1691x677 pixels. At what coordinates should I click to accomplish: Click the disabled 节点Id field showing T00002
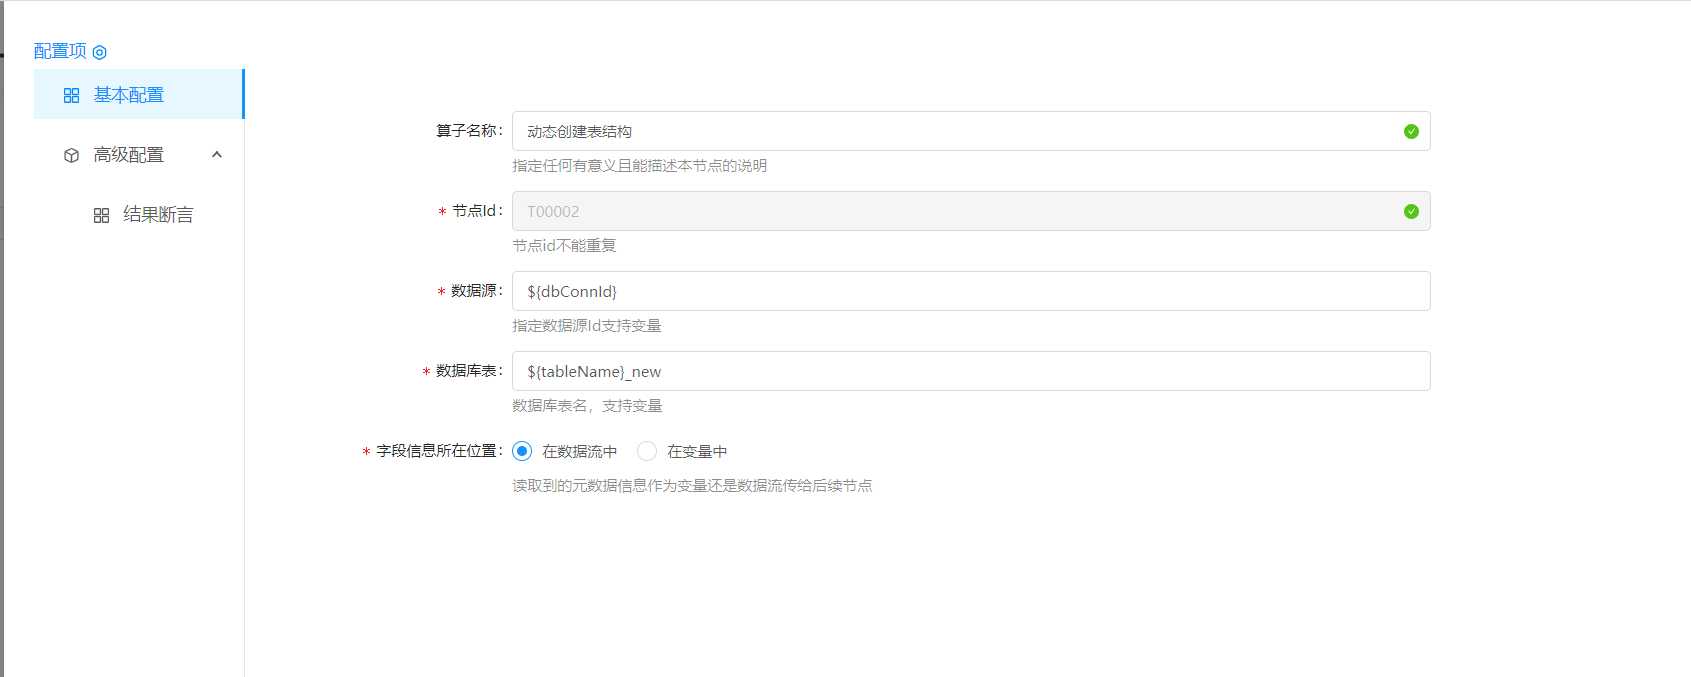pyautogui.click(x=950, y=211)
